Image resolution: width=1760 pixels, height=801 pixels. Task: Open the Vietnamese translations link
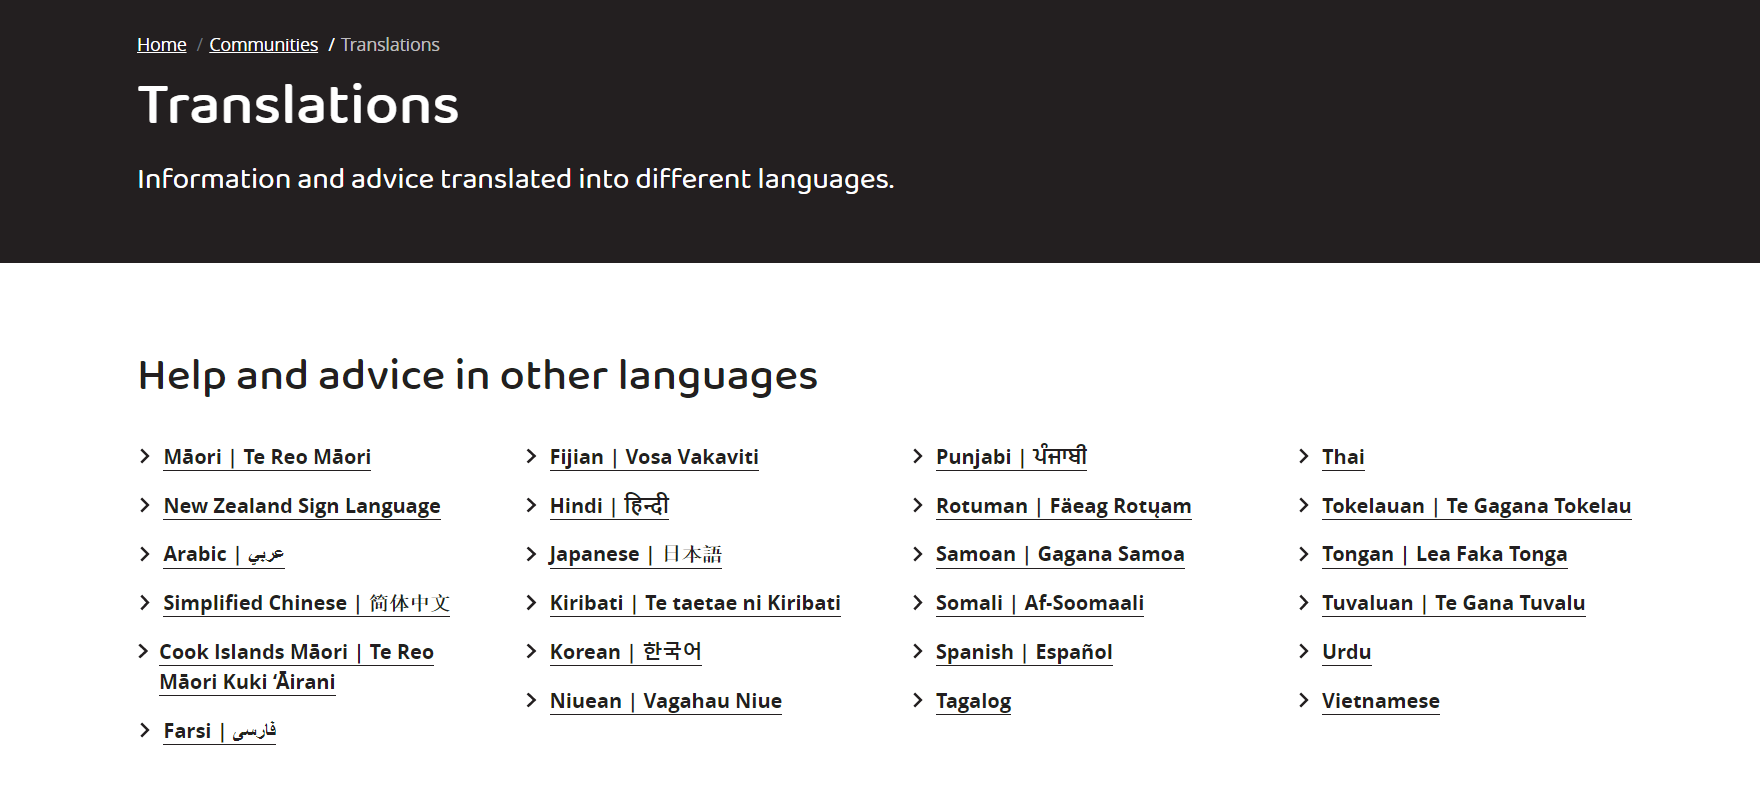[1381, 701]
